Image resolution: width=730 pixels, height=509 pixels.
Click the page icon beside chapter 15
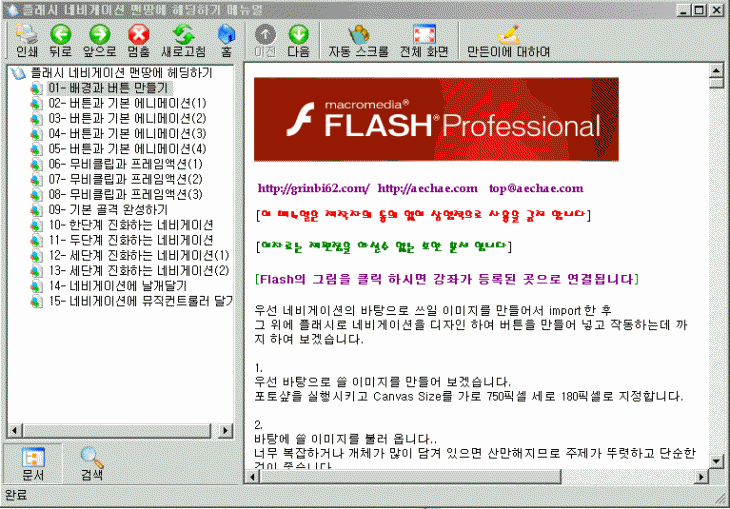point(36,302)
